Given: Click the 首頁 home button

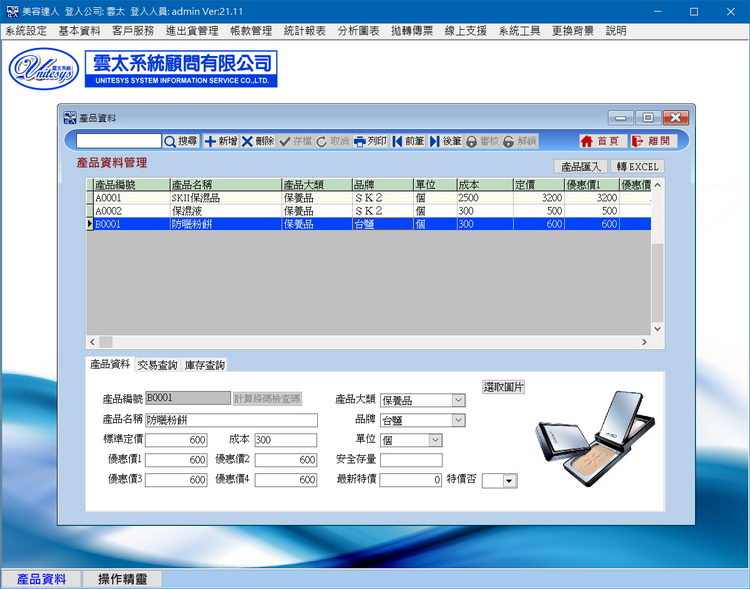Looking at the screenshot, I should (600, 142).
